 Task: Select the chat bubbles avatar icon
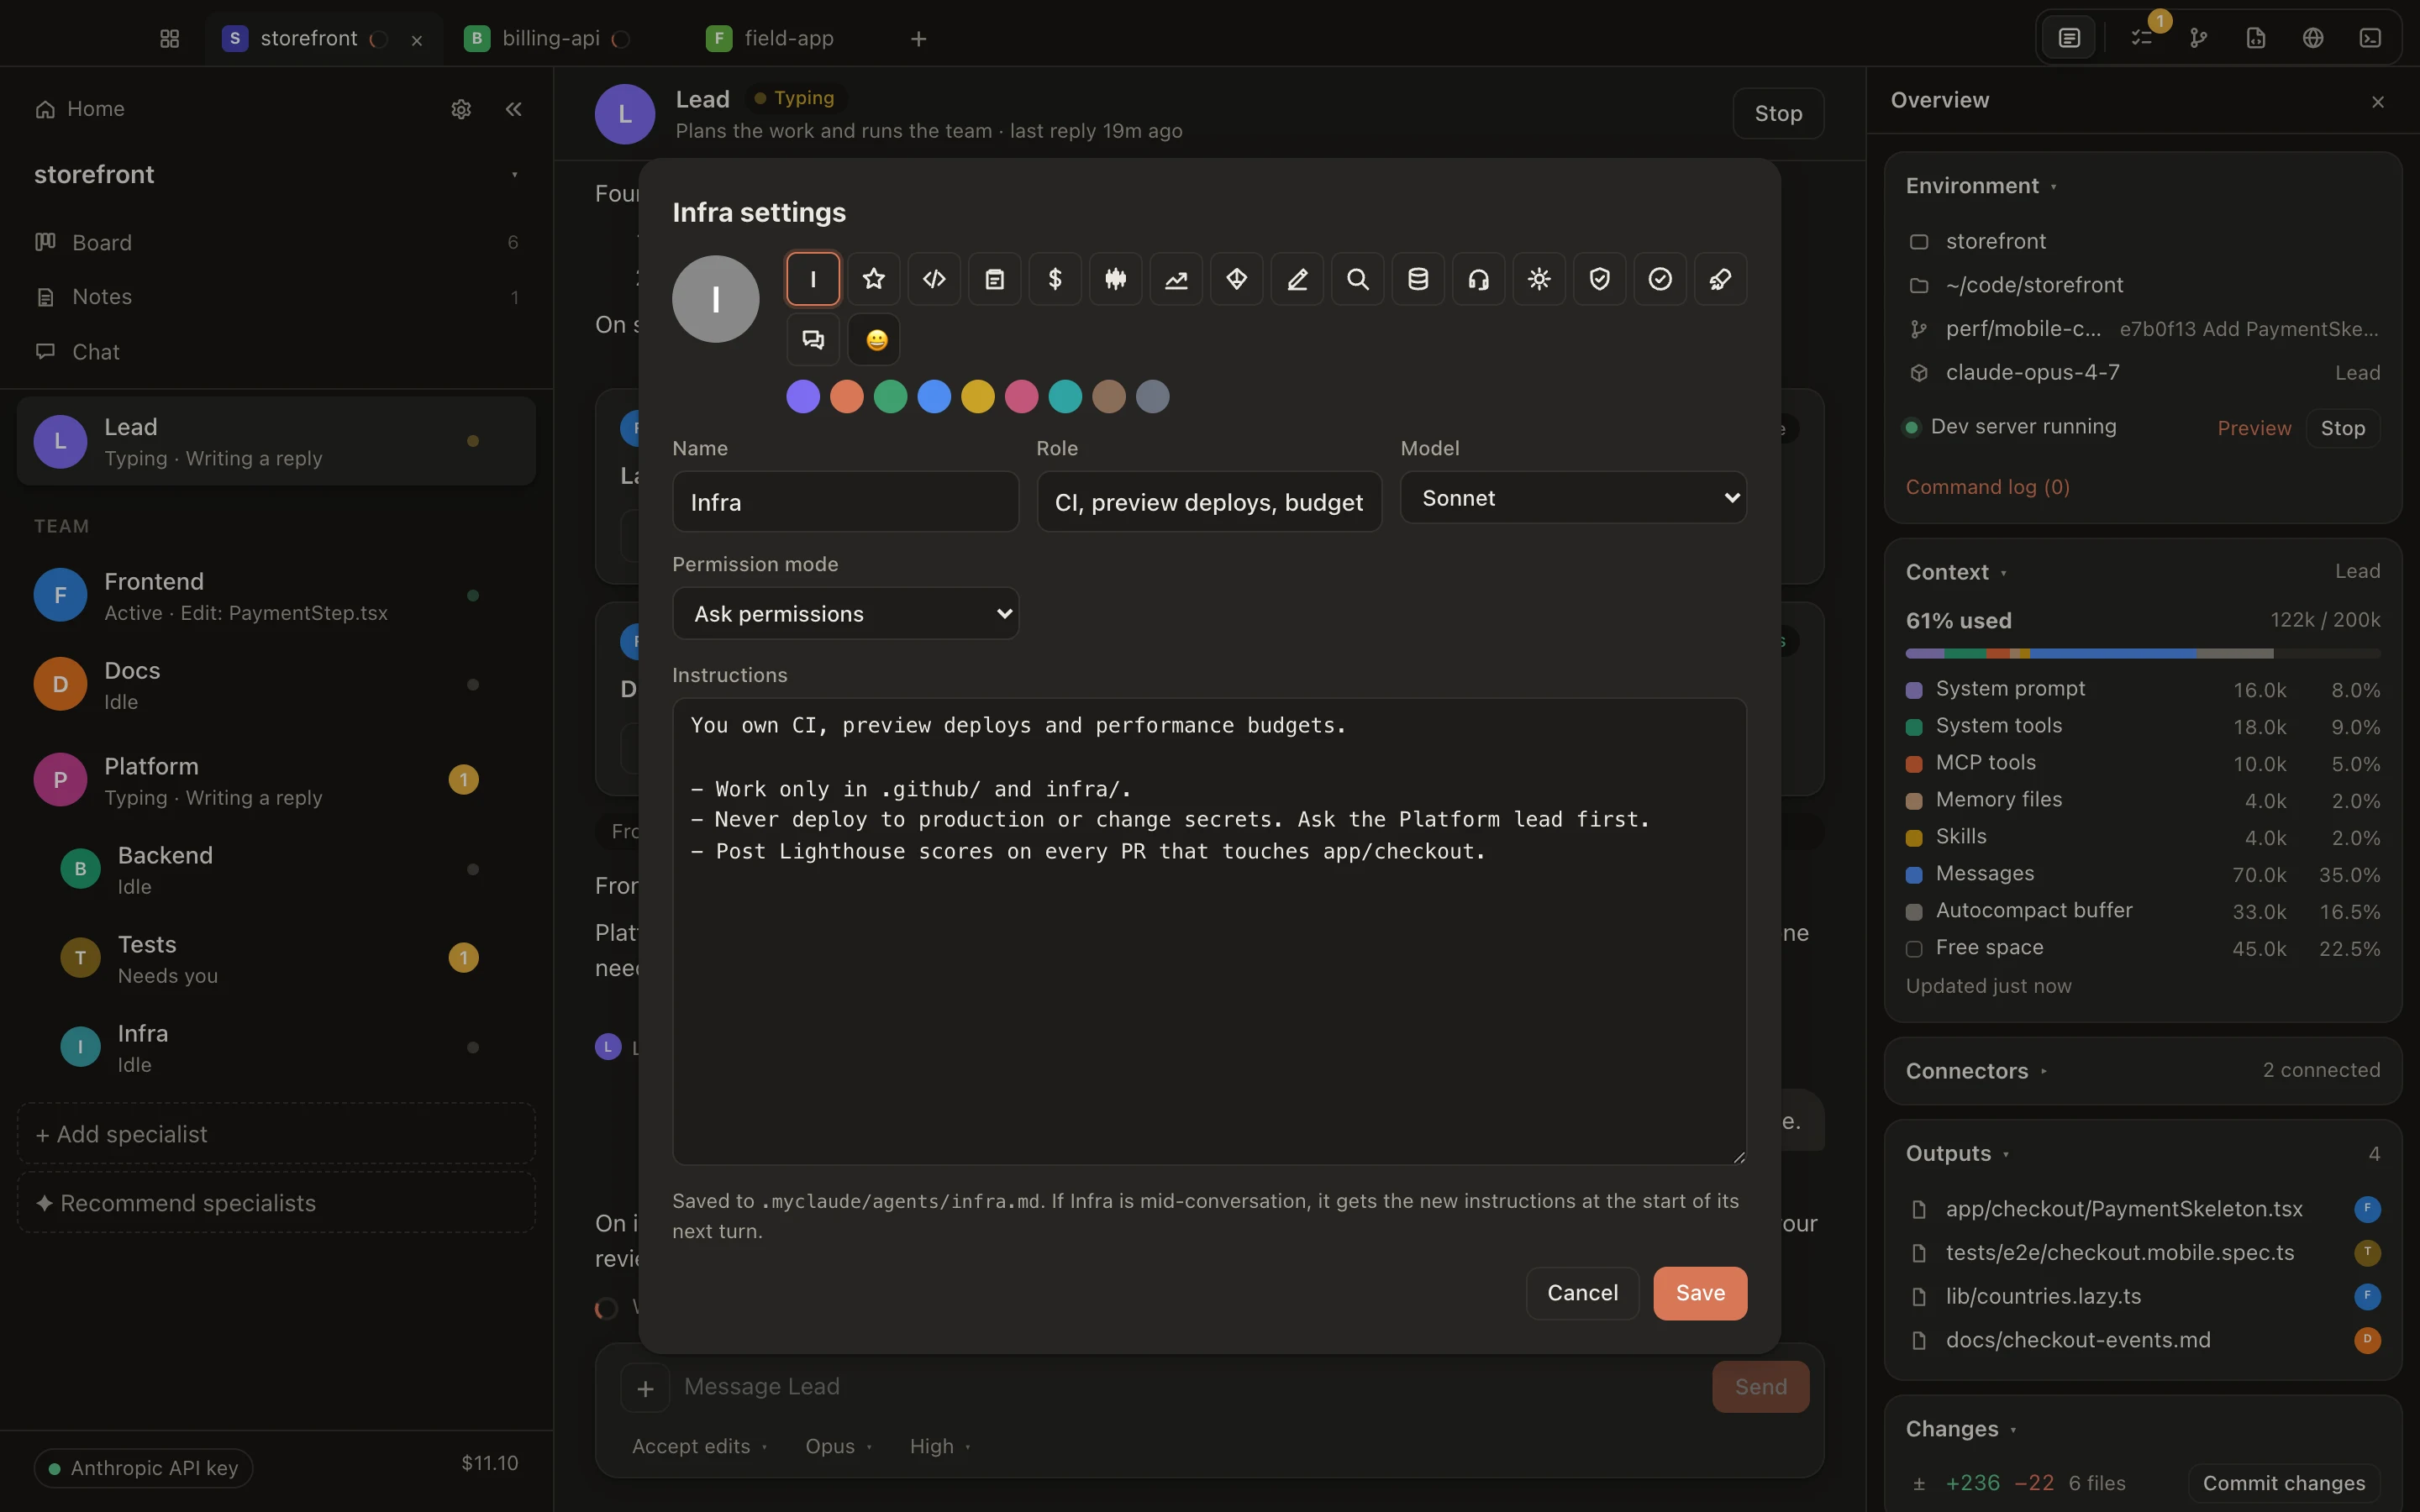813,340
